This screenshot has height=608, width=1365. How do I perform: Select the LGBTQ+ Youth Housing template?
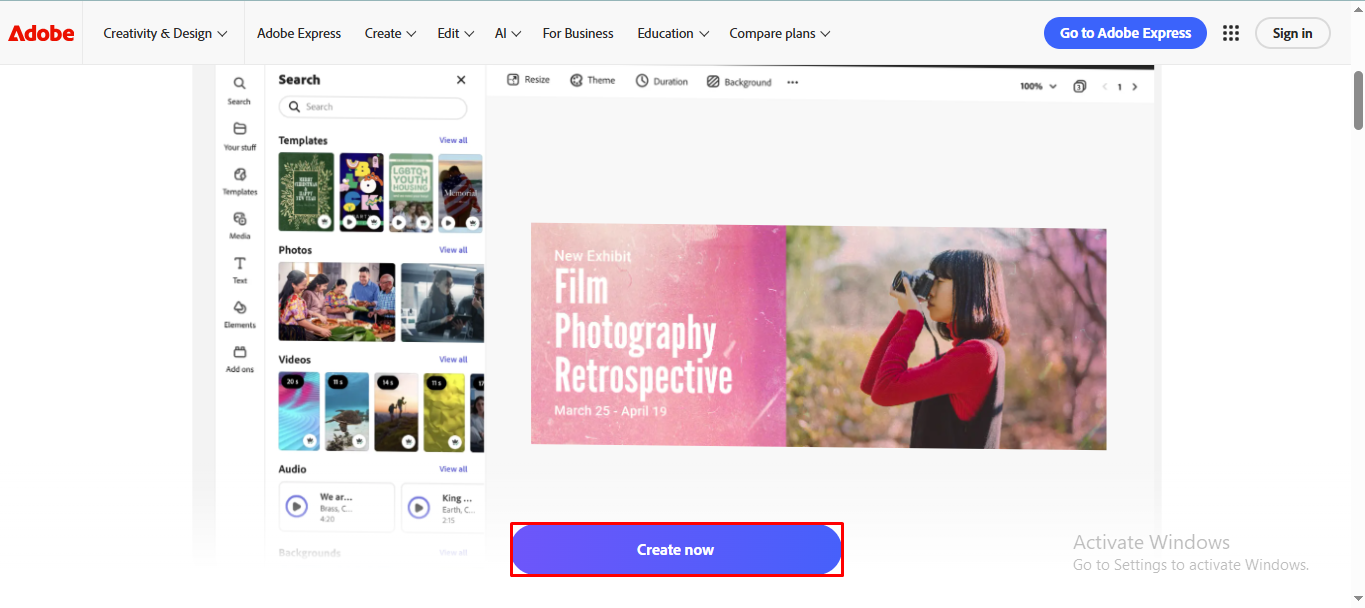411,193
